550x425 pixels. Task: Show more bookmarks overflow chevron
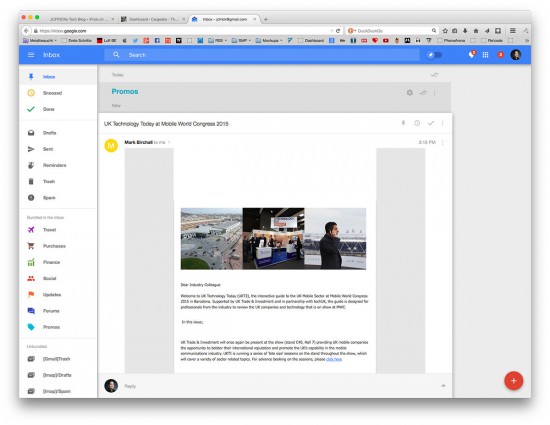526,41
